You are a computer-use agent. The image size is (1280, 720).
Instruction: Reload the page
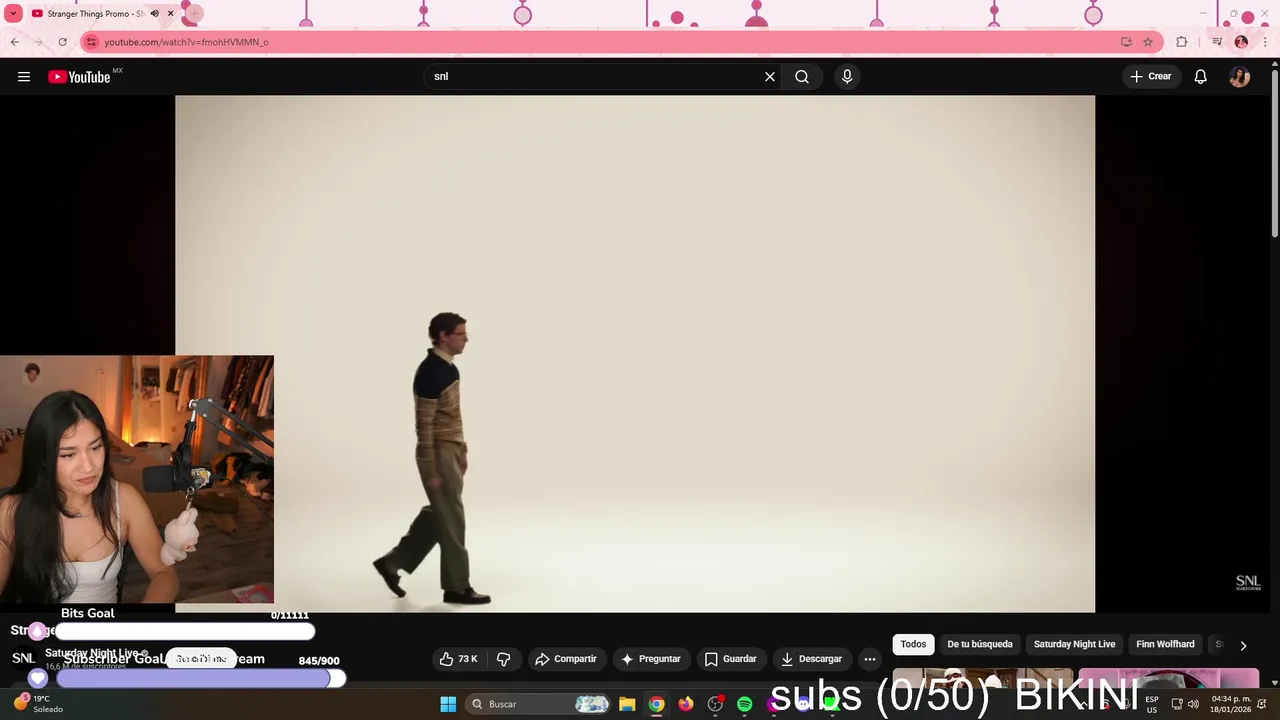[x=62, y=42]
